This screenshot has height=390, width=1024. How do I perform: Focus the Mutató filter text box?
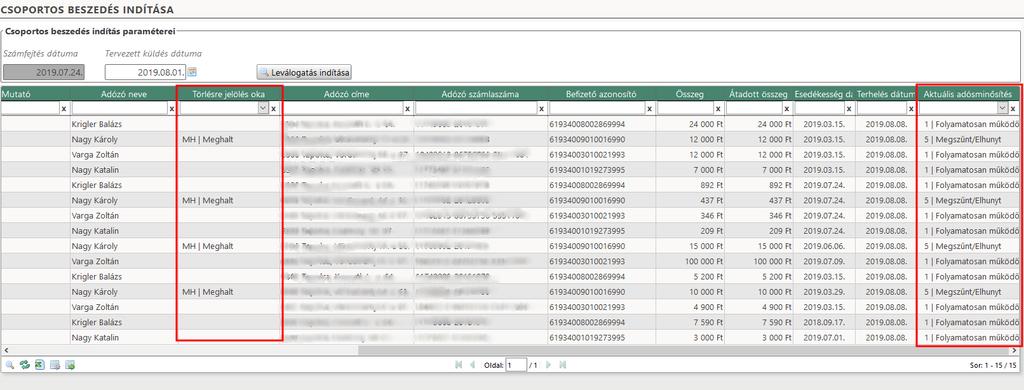30,108
